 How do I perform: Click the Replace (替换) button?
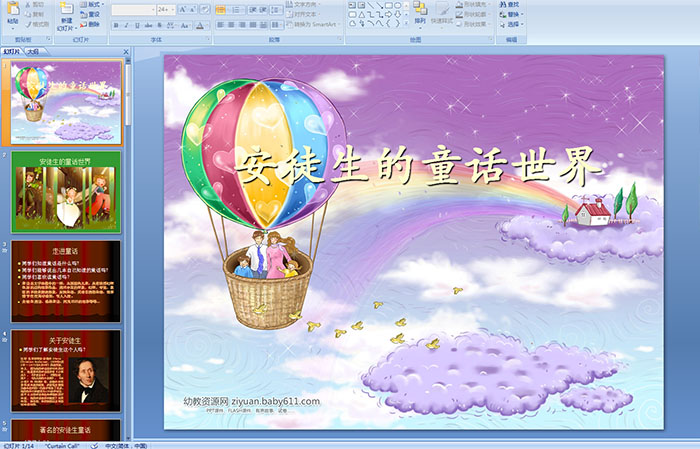511,14
